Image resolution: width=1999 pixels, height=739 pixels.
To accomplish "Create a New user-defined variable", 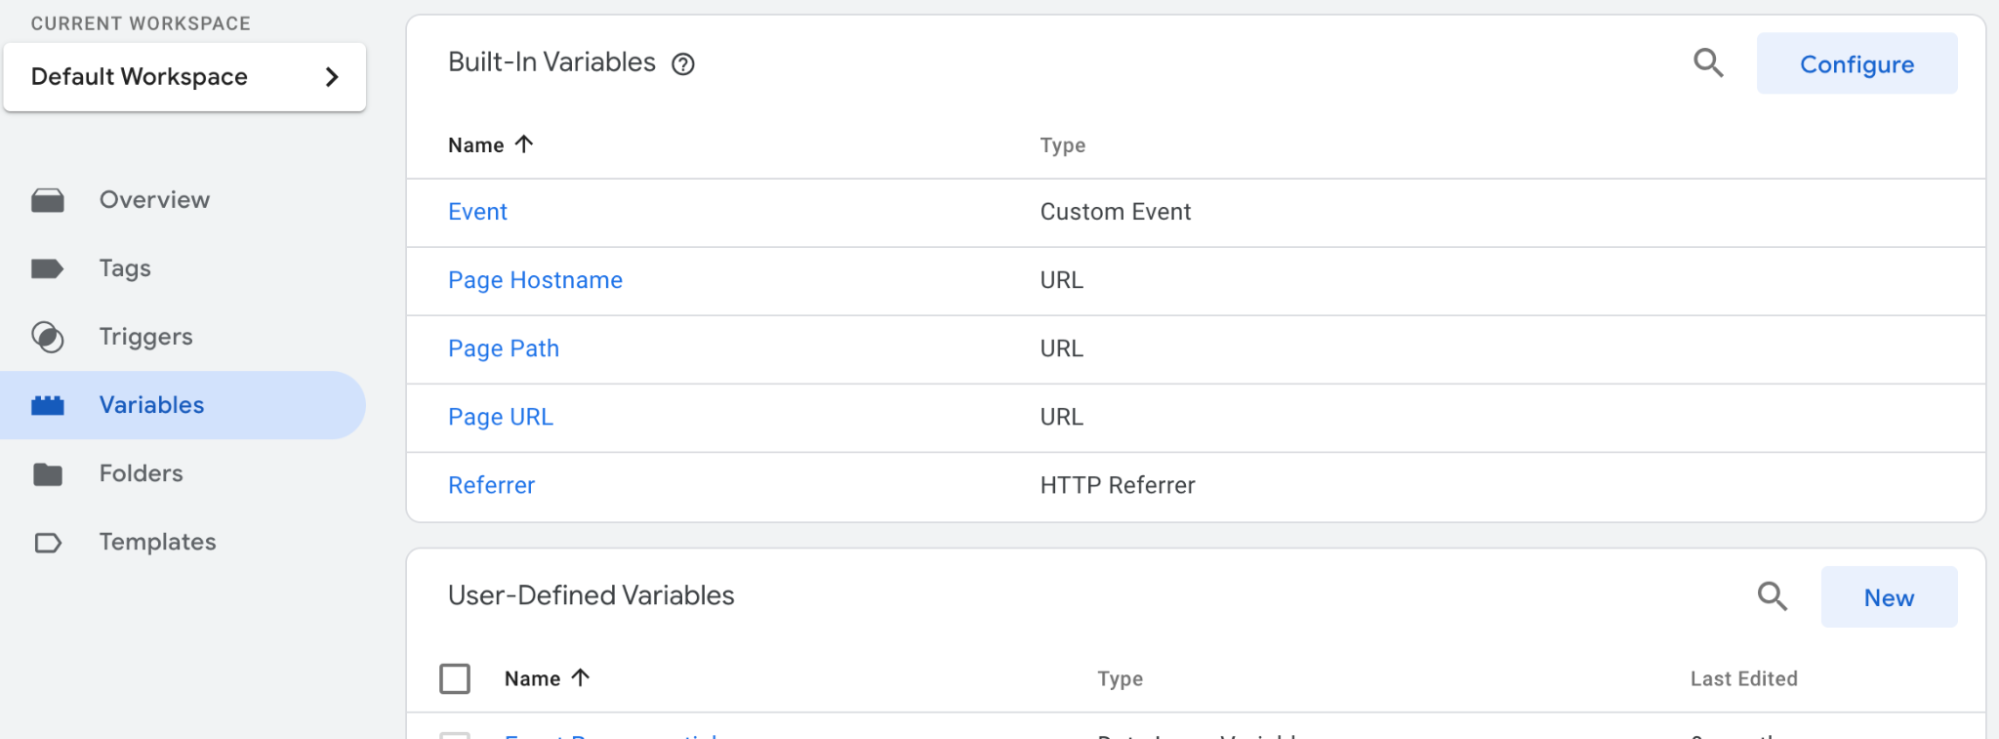I will [1888, 598].
